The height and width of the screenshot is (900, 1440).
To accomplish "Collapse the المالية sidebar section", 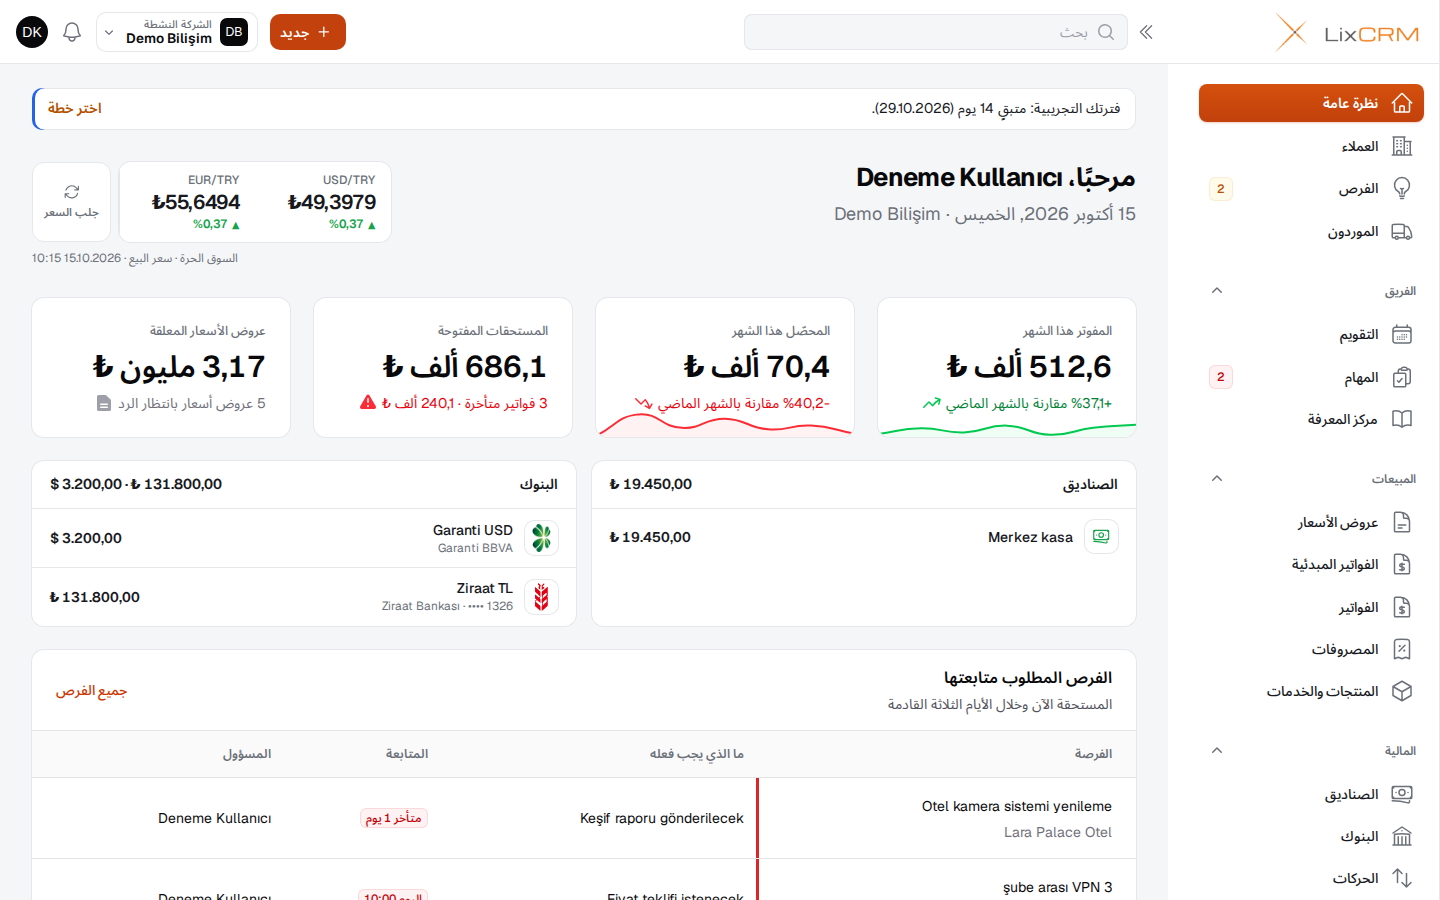I will 1217,751.
